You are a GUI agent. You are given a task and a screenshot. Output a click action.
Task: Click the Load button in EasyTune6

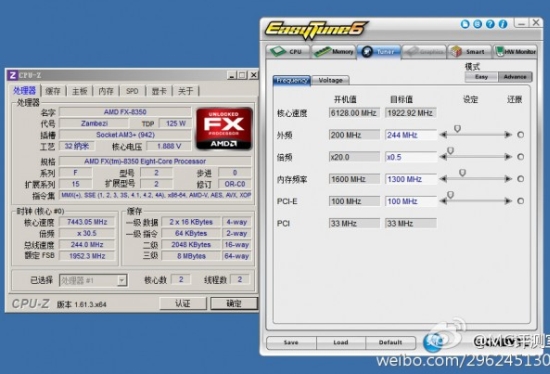[x=341, y=342]
